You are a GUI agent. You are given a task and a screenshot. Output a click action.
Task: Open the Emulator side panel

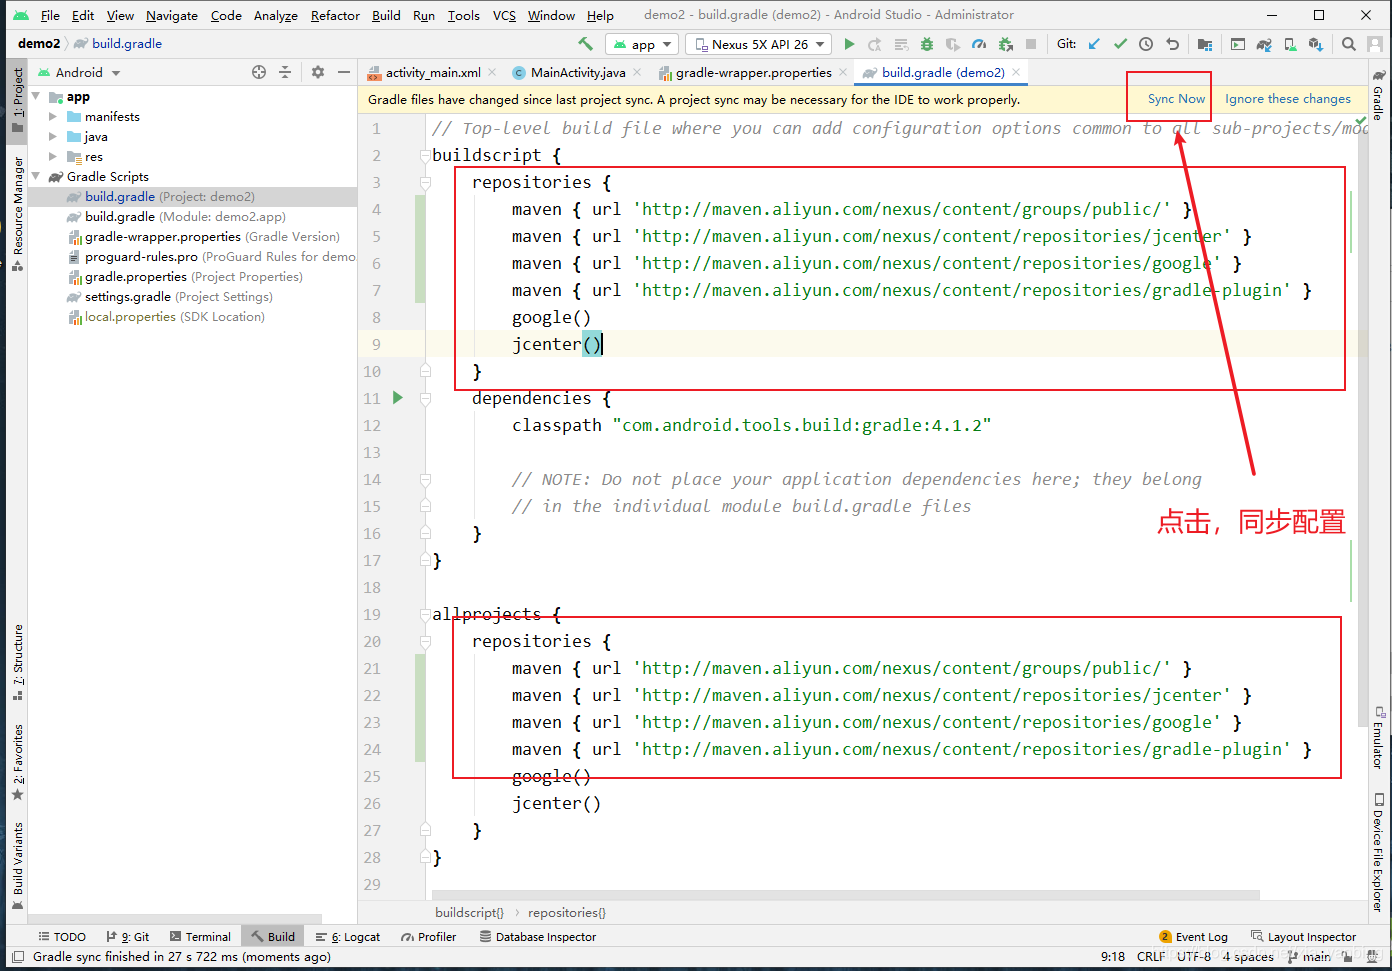(1378, 738)
